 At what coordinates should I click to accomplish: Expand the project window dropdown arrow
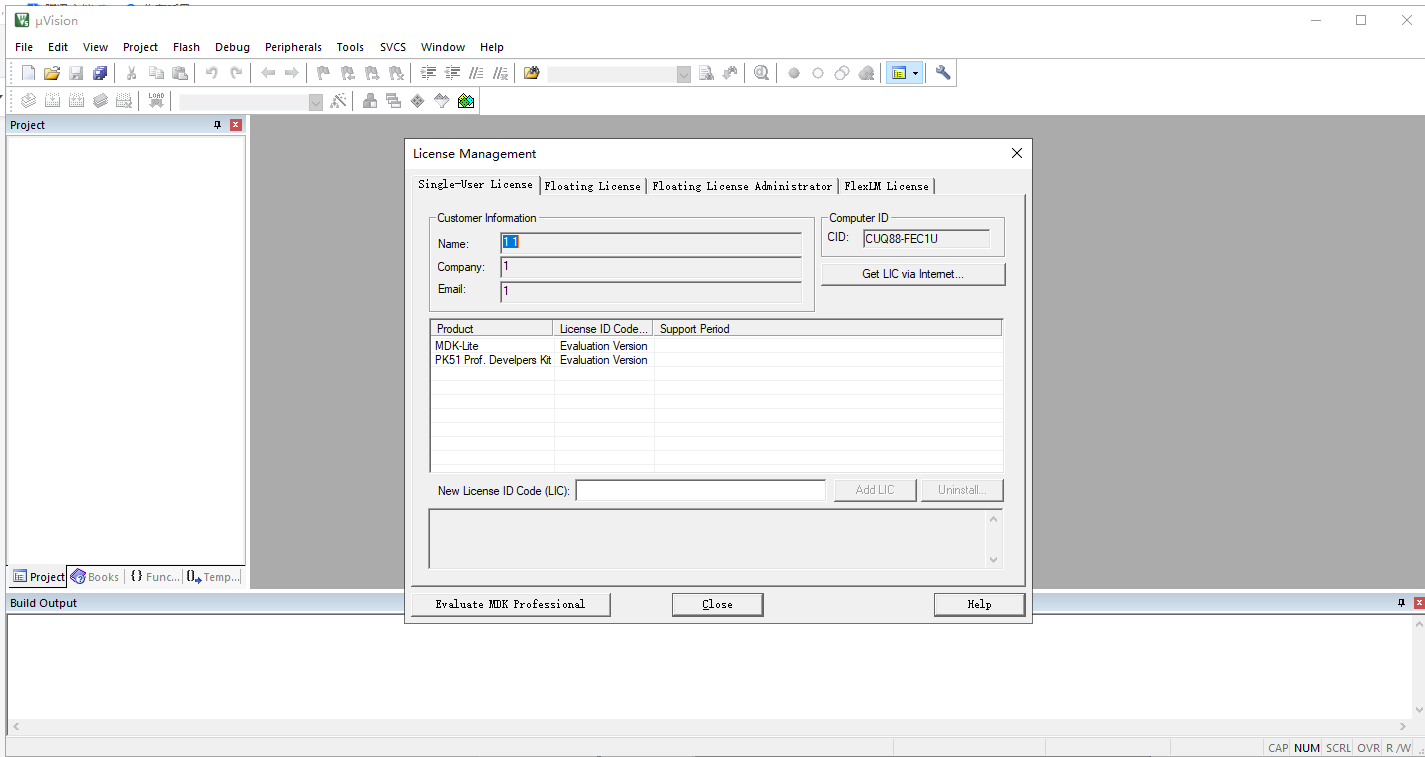point(915,73)
